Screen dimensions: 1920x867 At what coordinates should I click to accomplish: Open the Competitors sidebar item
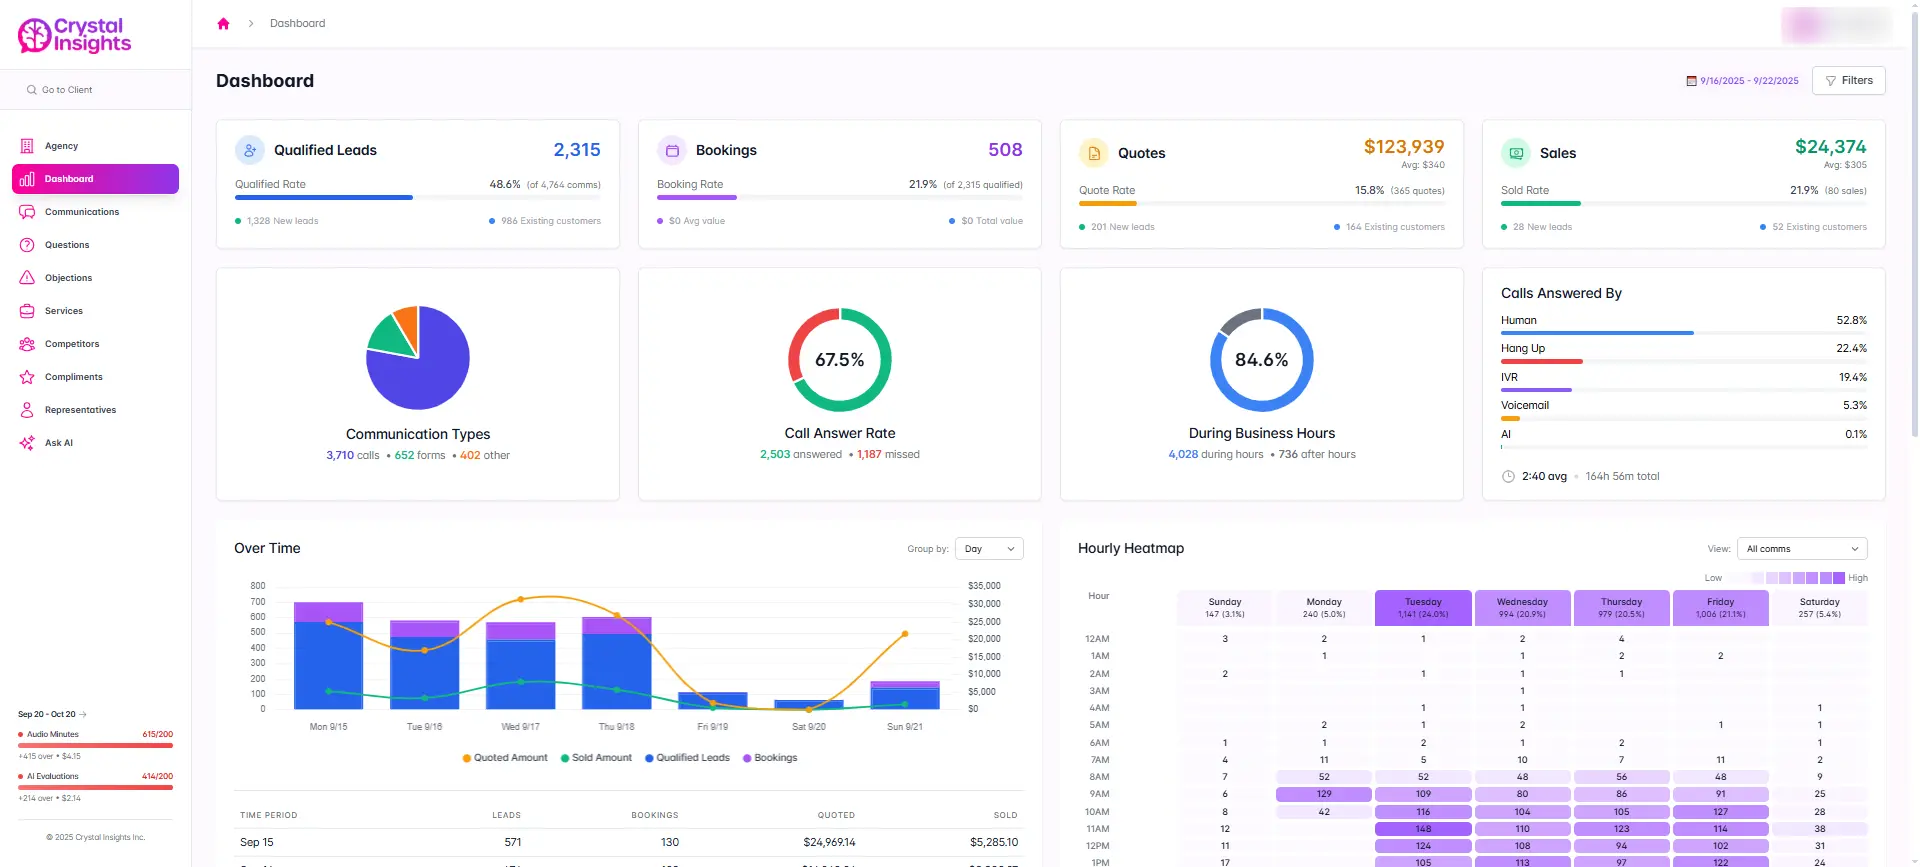[x=71, y=344]
